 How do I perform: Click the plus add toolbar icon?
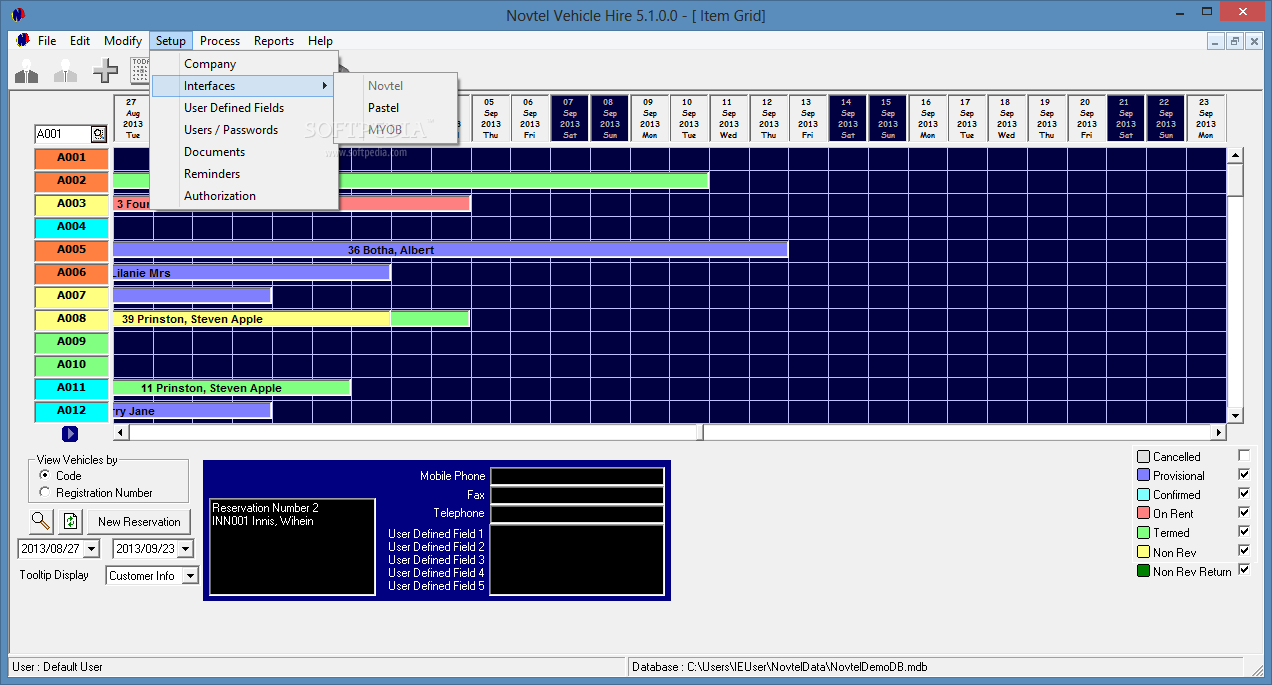(105, 71)
